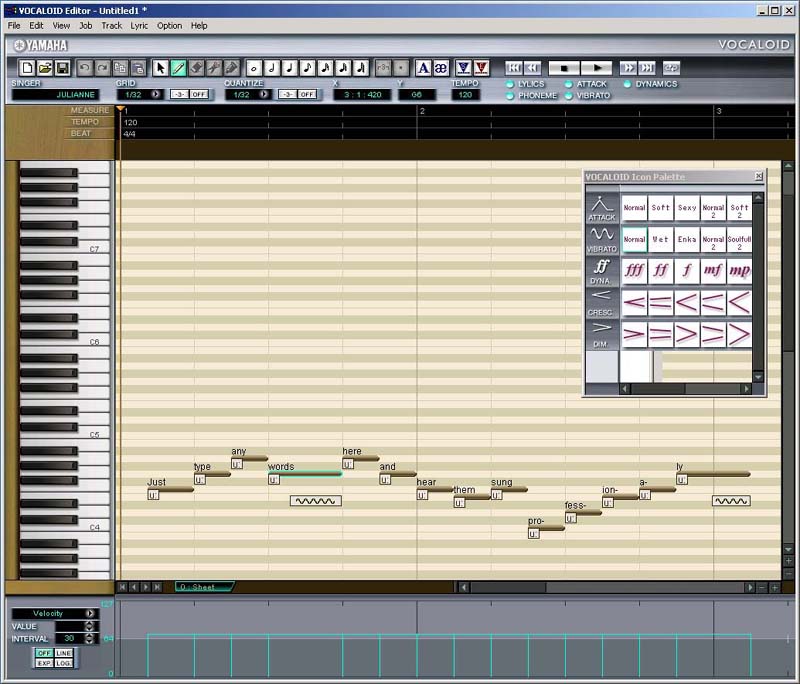Toggle the dotted note button

(x=401, y=67)
